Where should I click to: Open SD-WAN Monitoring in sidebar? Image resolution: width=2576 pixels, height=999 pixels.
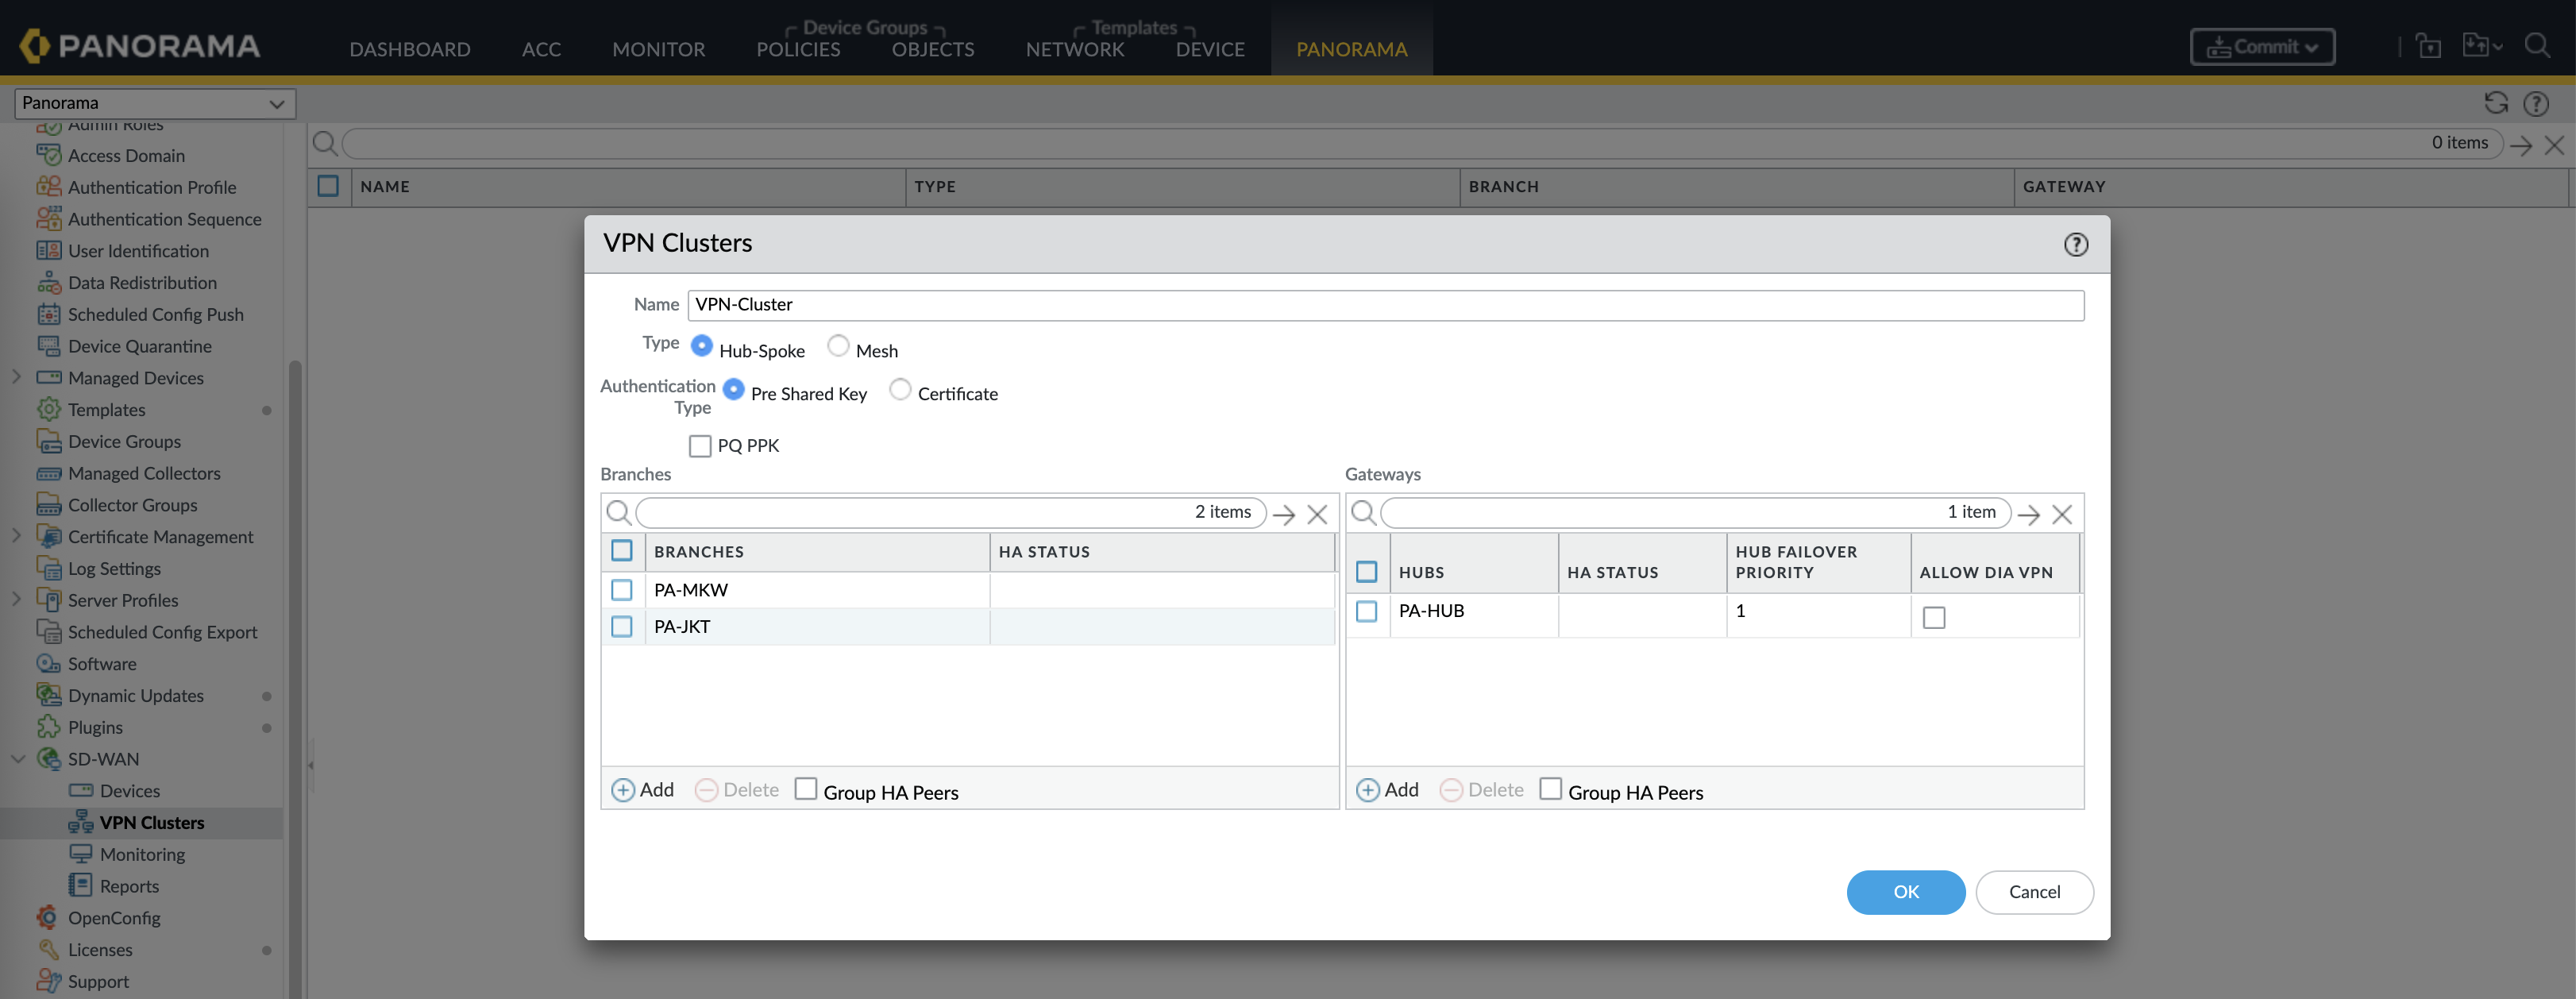[x=142, y=854]
